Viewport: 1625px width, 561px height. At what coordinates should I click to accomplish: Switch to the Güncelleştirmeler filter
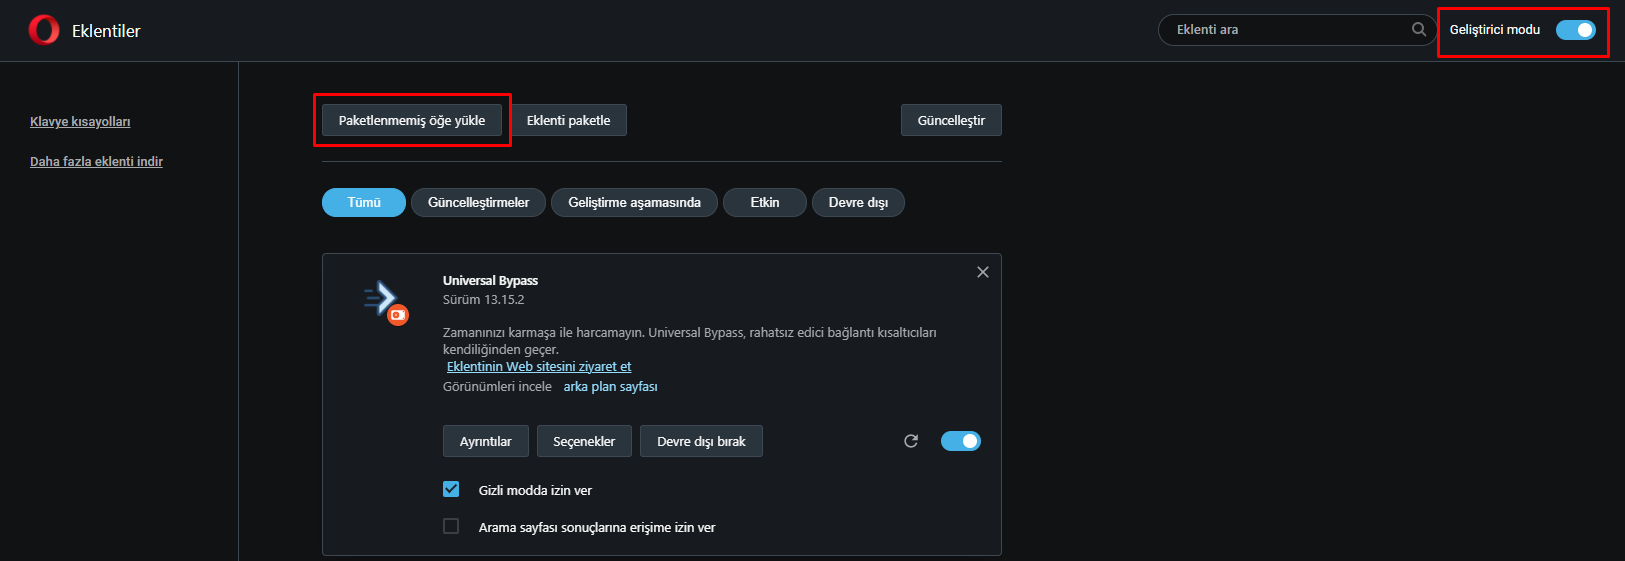tap(478, 202)
